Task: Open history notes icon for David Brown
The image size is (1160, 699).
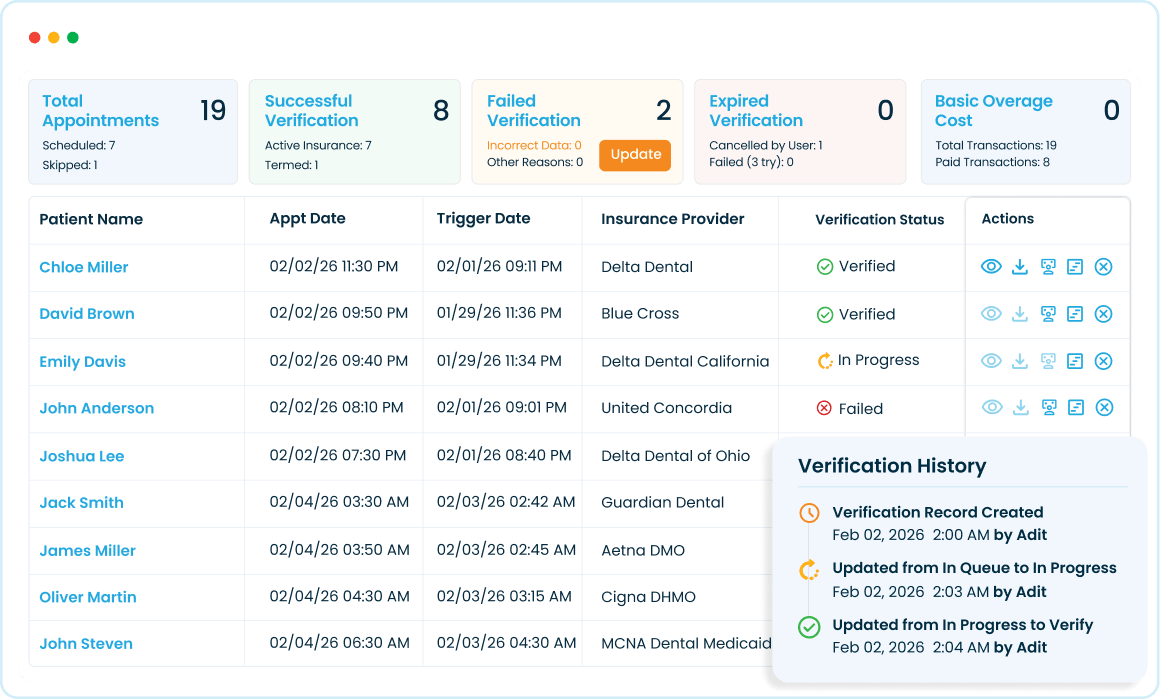Action: 1075,314
